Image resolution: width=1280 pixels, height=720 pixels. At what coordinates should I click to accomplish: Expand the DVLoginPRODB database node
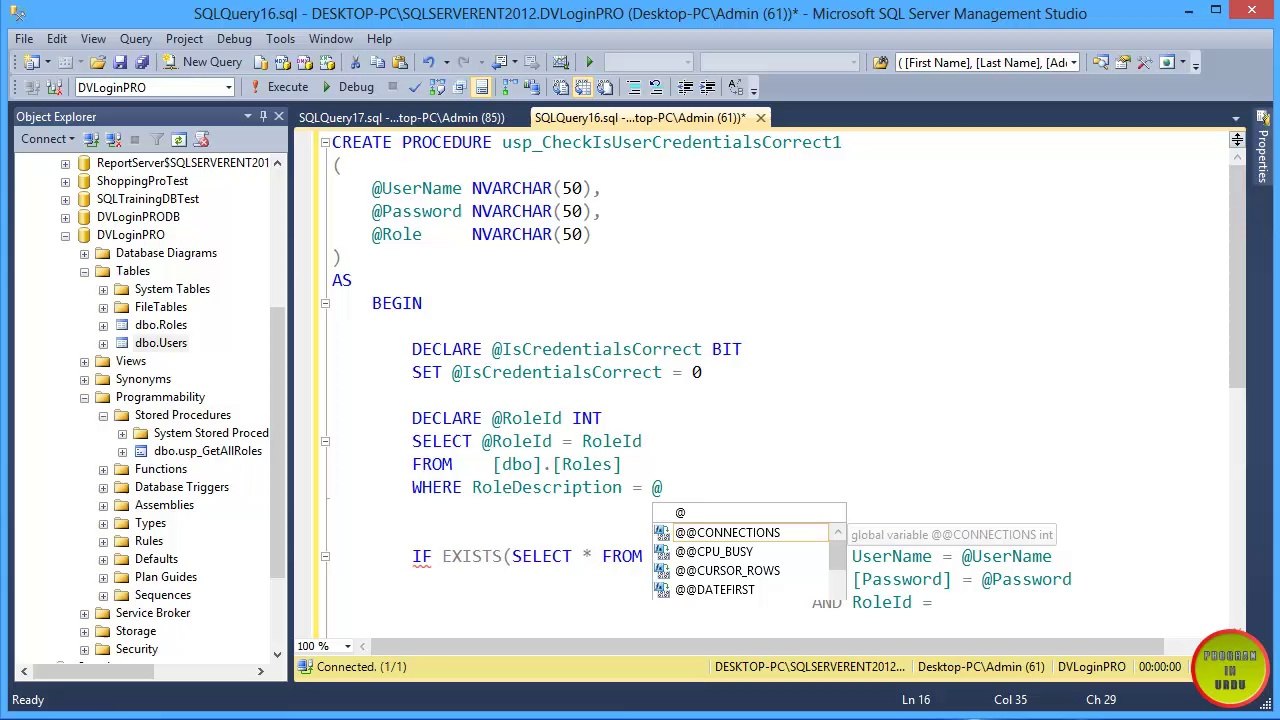(66, 217)
